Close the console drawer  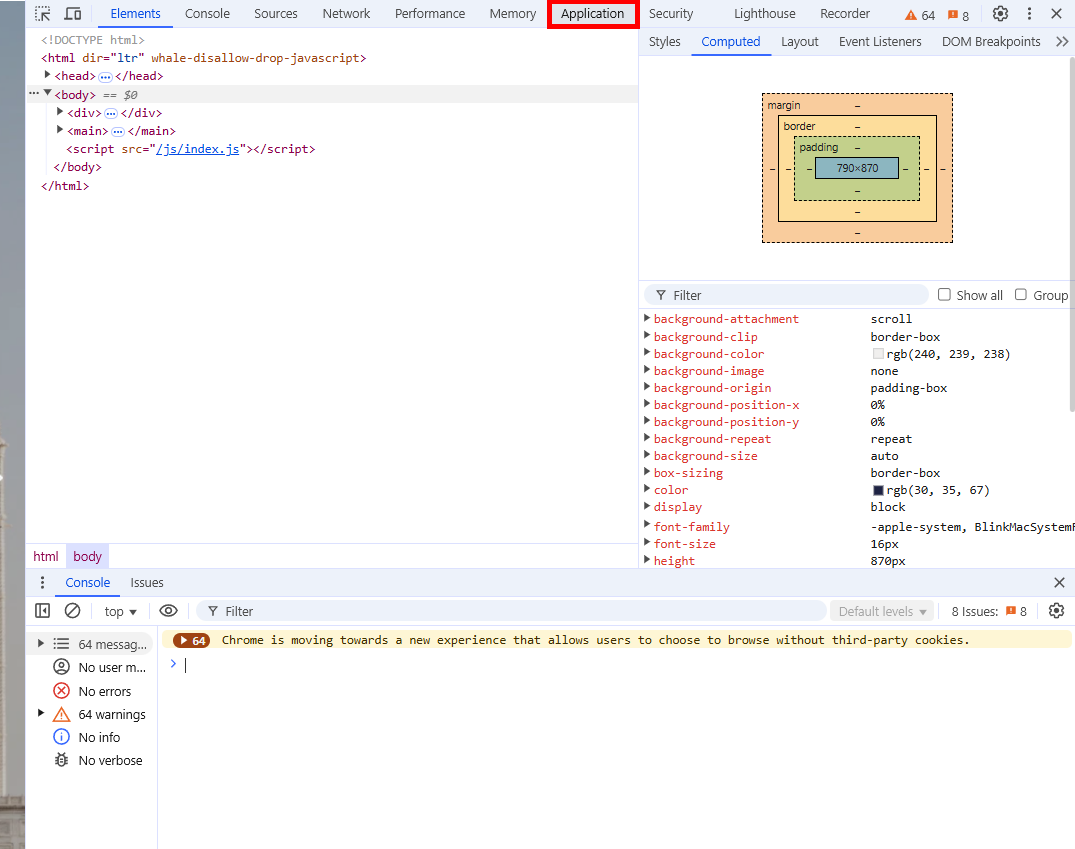pos(1059,582)
